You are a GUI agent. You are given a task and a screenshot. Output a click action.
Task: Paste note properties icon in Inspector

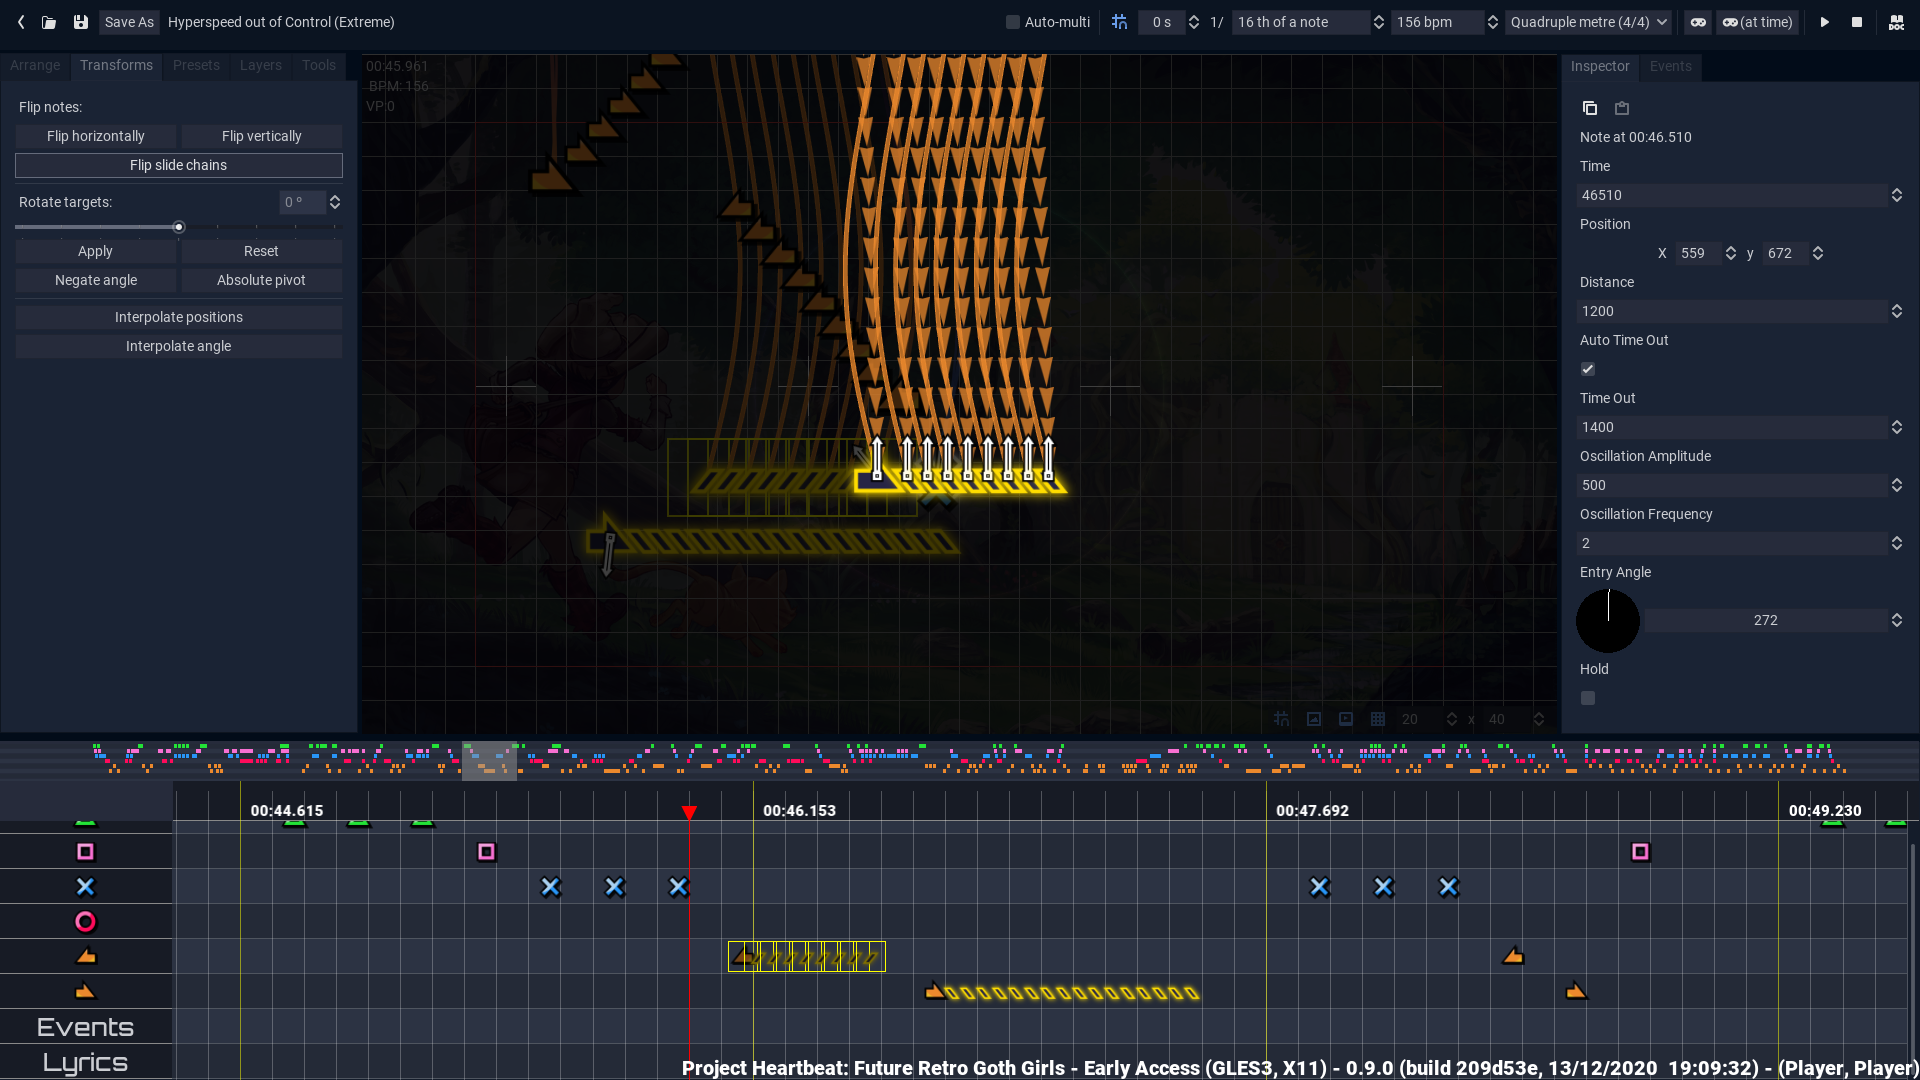tap(1622, 108)
